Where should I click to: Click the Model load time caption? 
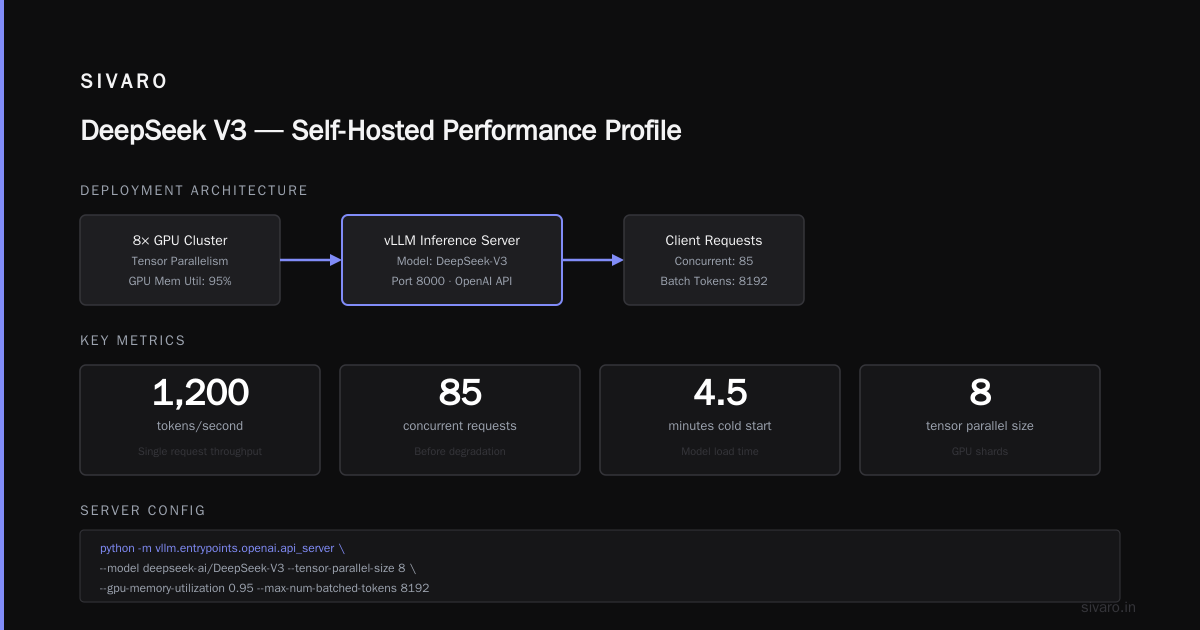720,451
